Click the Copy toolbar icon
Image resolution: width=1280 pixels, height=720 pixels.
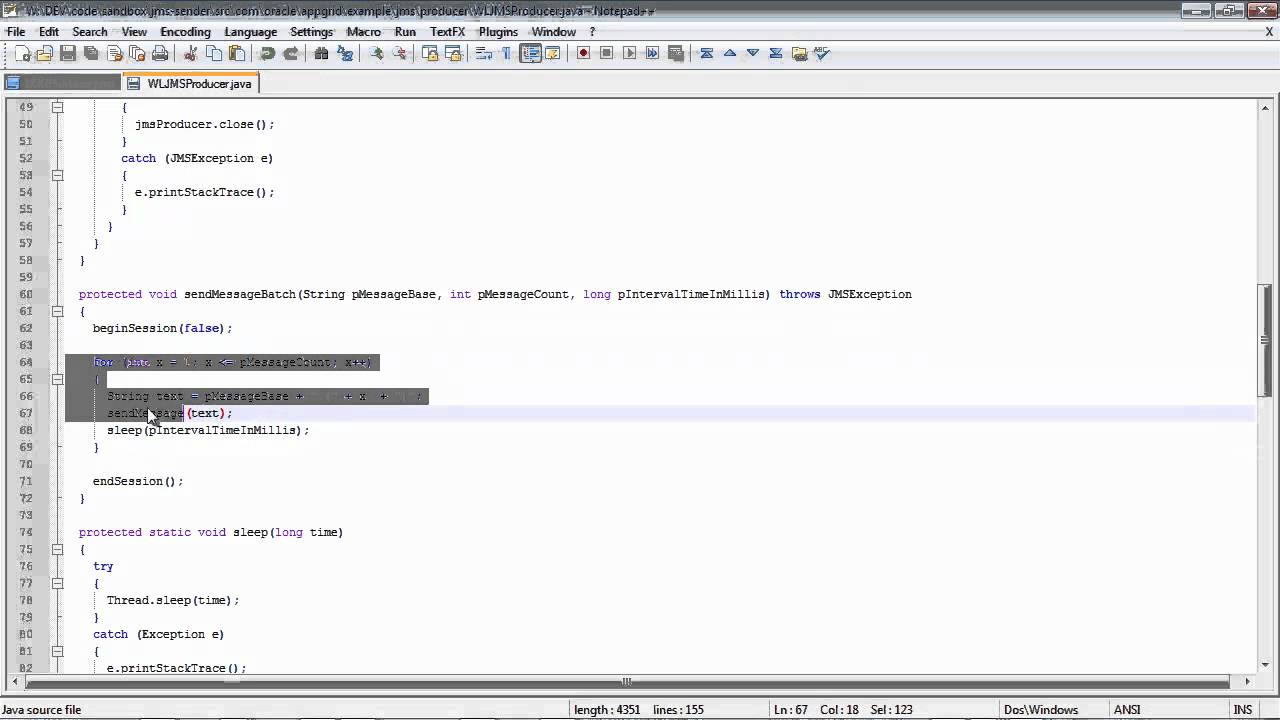(213, 53)
